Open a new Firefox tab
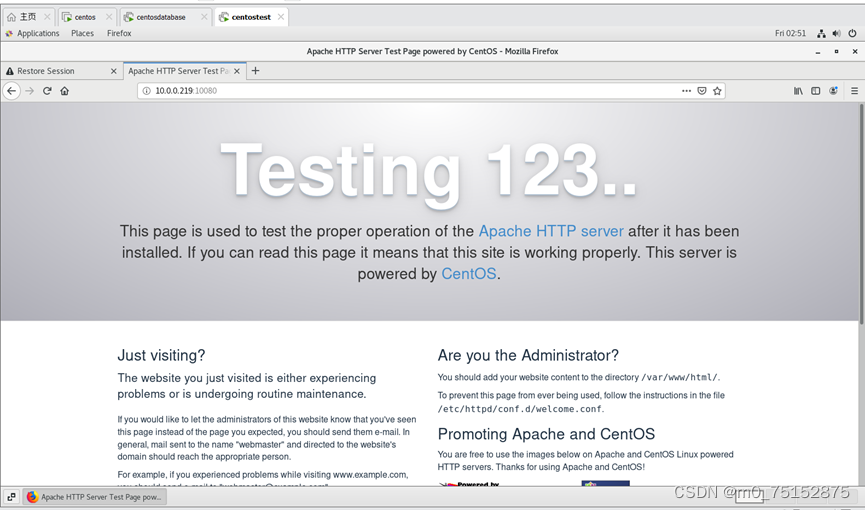Image resolution: width=865 pixels, height=510 pixels. pyautogui.click(x=255, y=71)
